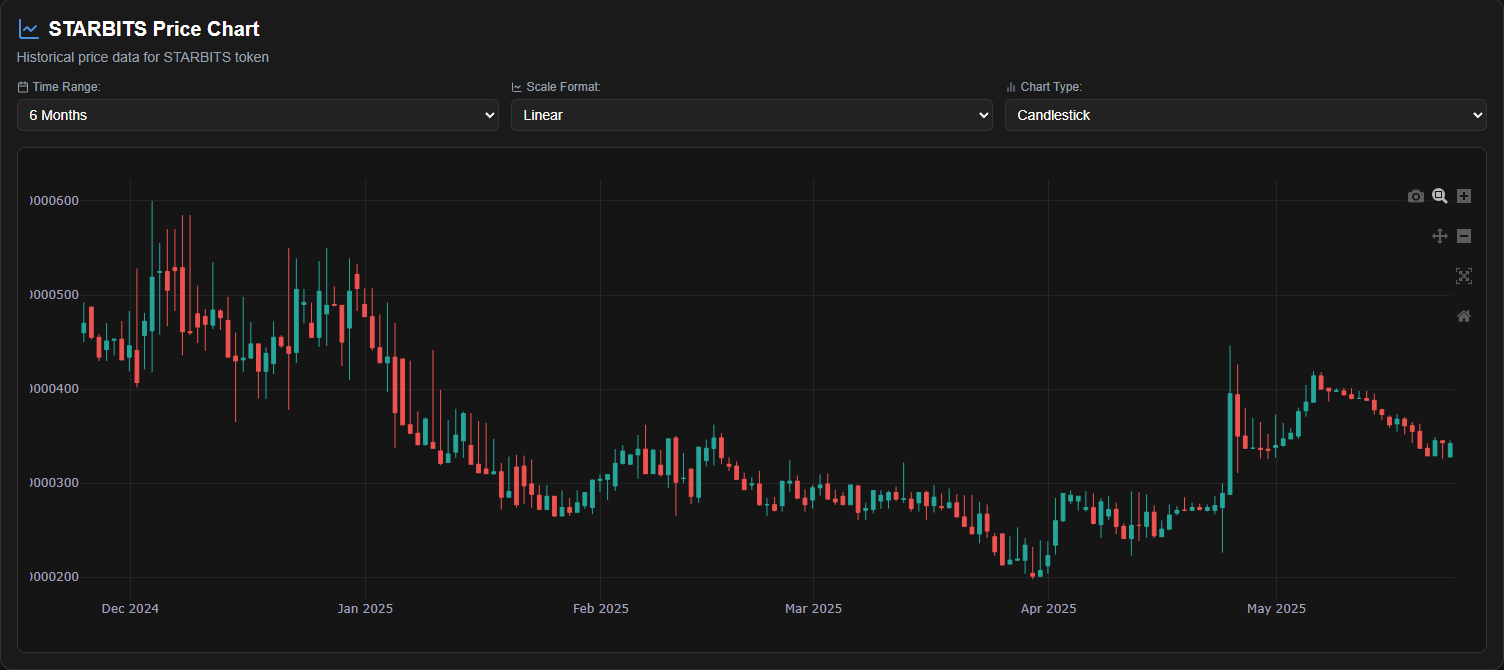The width and height of the screenshot is (1504, 670).
Task: Click the Zoom in plus icon
Action: pyautogui.click(x=1464, y=196)
